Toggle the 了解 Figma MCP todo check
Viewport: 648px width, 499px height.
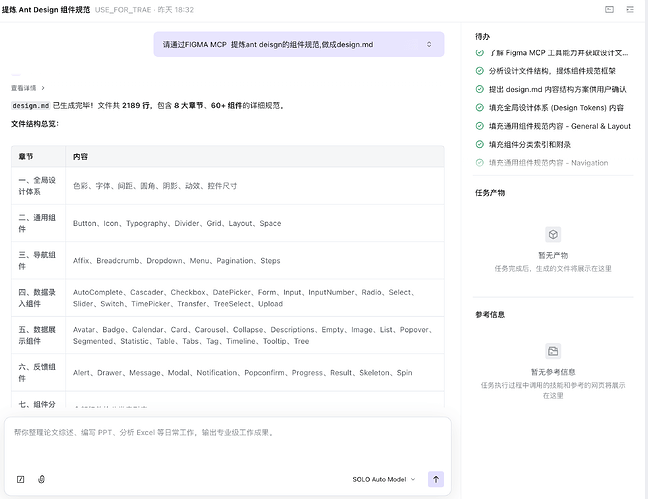click(x=479, y=53)
